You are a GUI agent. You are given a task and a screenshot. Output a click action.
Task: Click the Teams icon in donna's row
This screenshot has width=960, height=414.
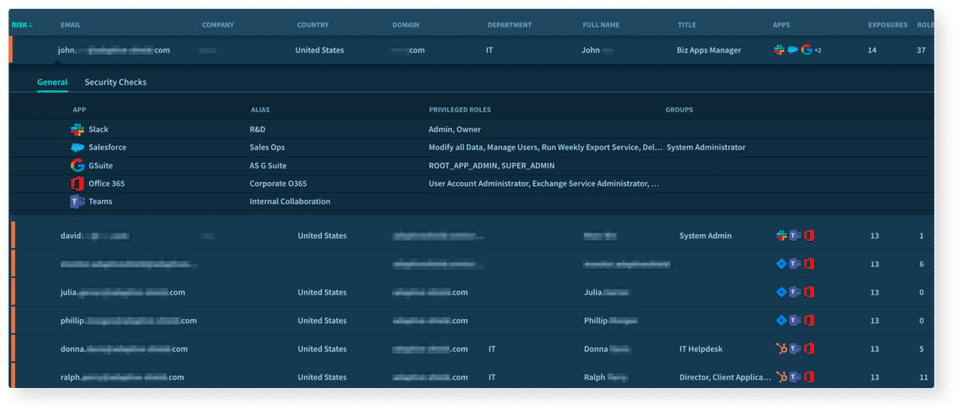[x=795, y=348]
